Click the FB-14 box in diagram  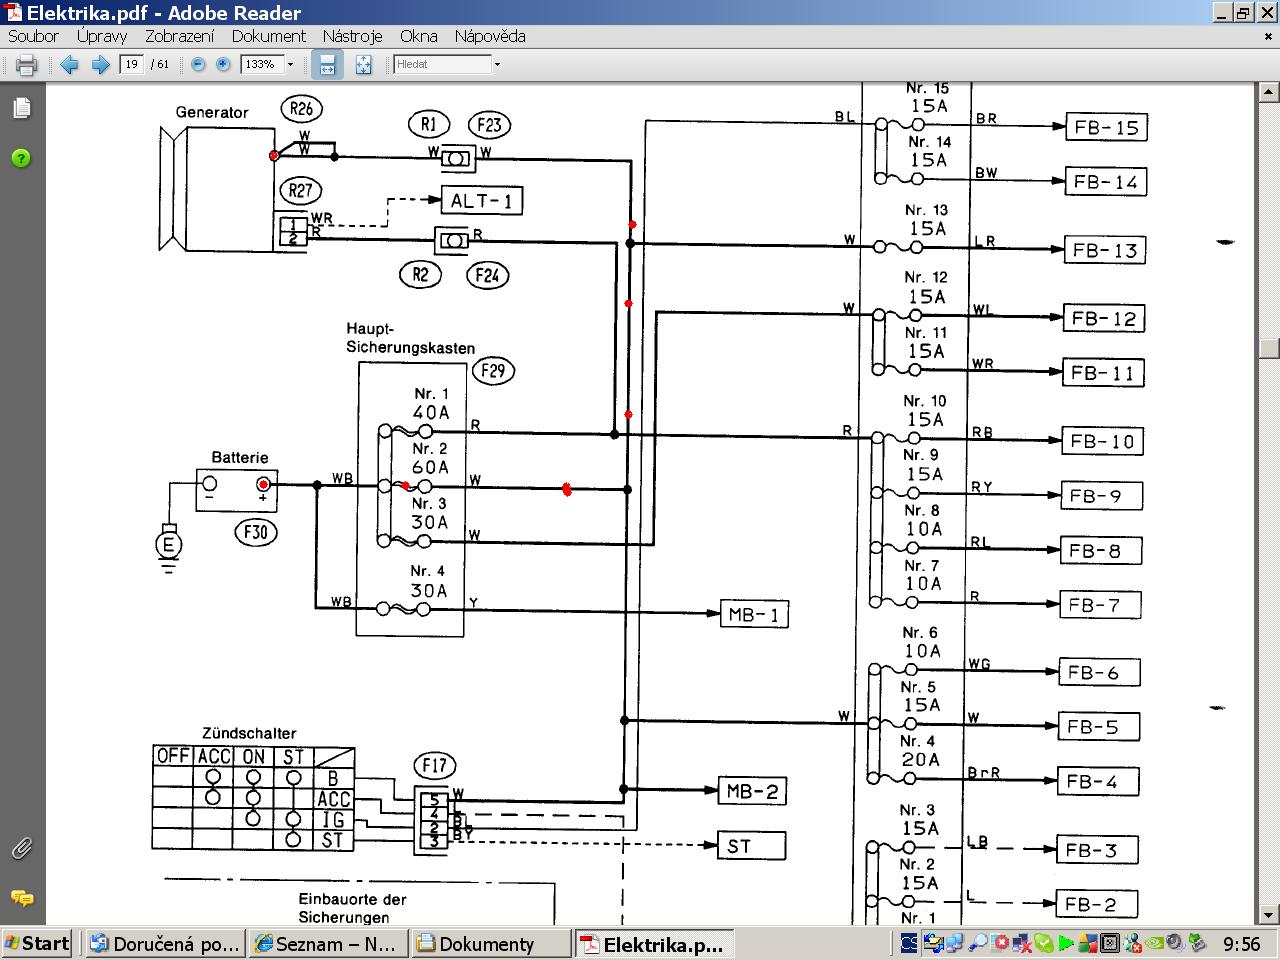(x=1105, y=182)
